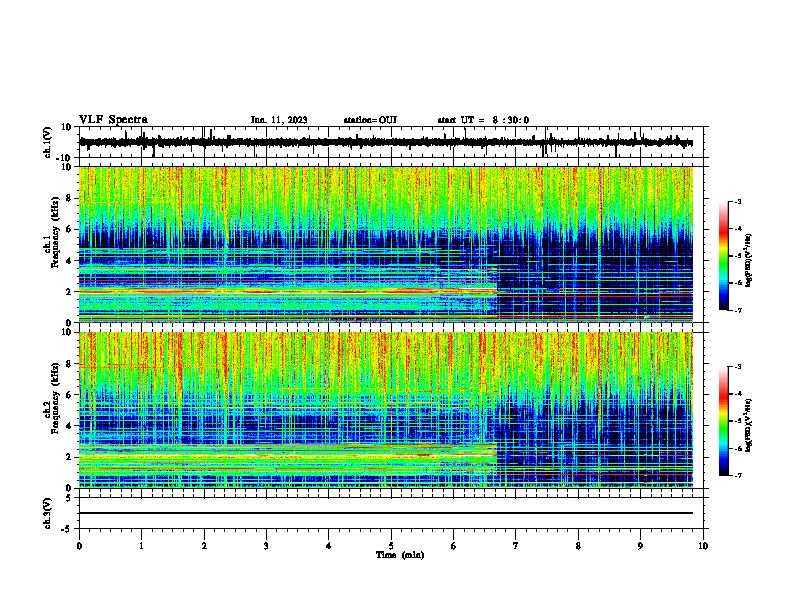This screenshot has height=612, width=792.
Task: Select the "start UT = 8 :30: 0" label
Action: [483, 120]
